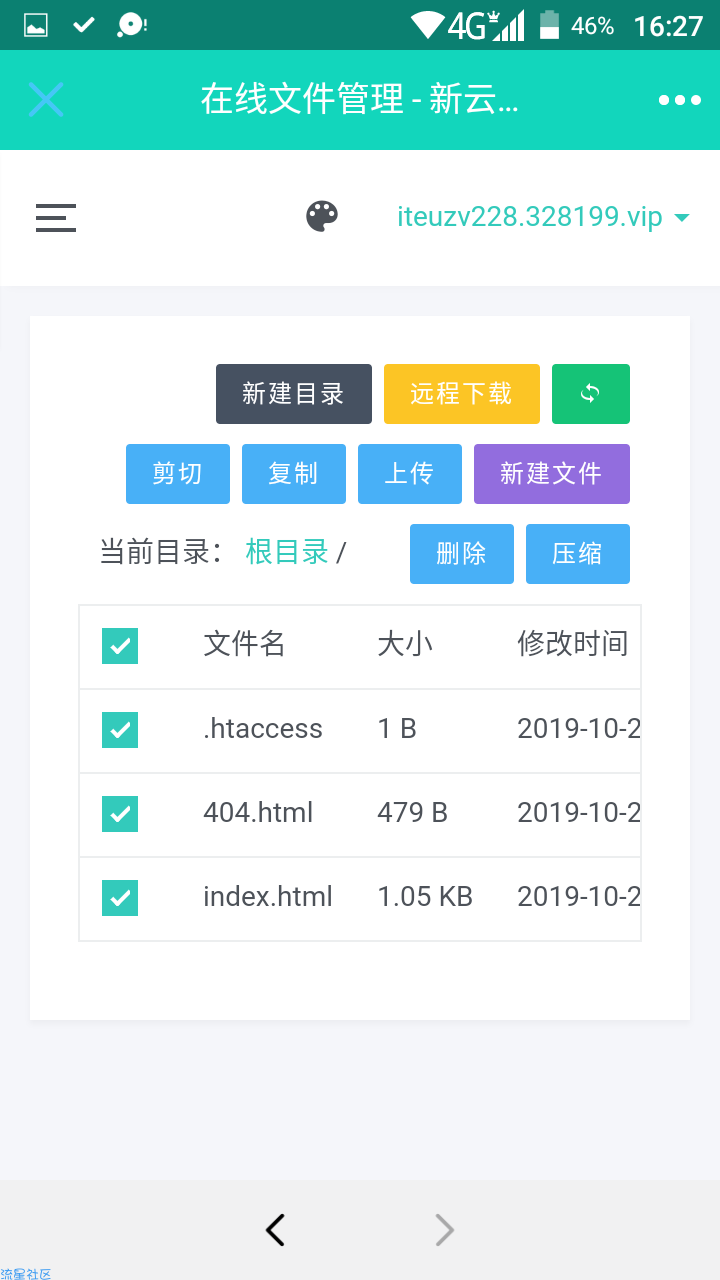This screenshot has width=720, height=1280.
Task: Click the 文件名 column header
Action: tap(245, 644)
